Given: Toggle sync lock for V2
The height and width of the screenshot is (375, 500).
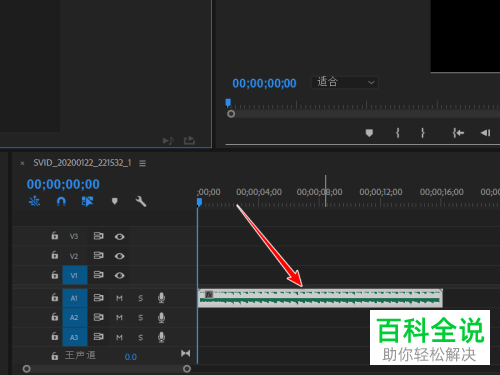Looking at the screenshot, I should [x=98, y=255].
